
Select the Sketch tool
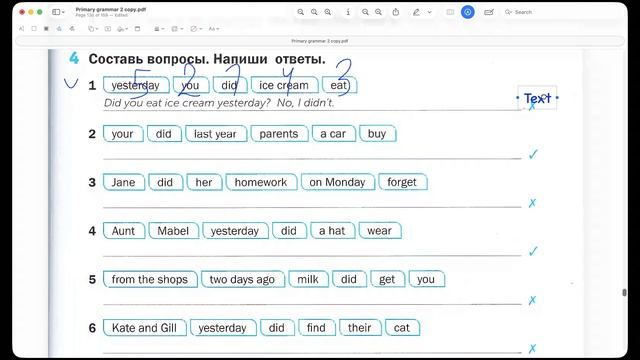(x=59, y=29)
